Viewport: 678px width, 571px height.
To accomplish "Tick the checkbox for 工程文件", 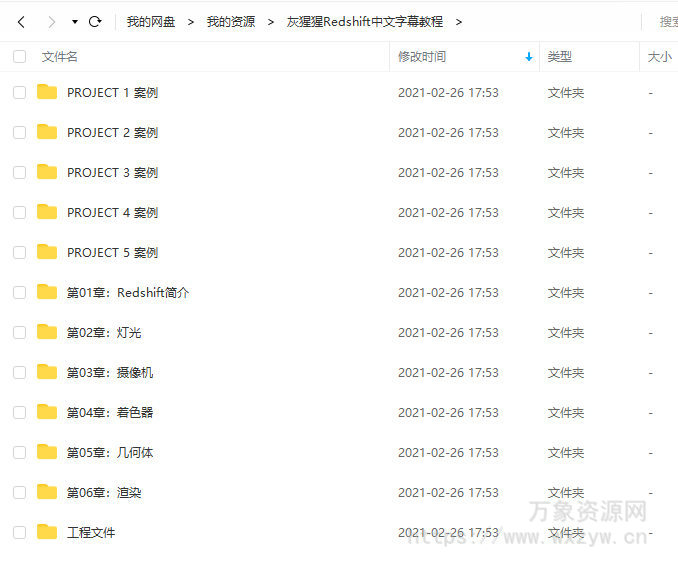I will 19,532.
